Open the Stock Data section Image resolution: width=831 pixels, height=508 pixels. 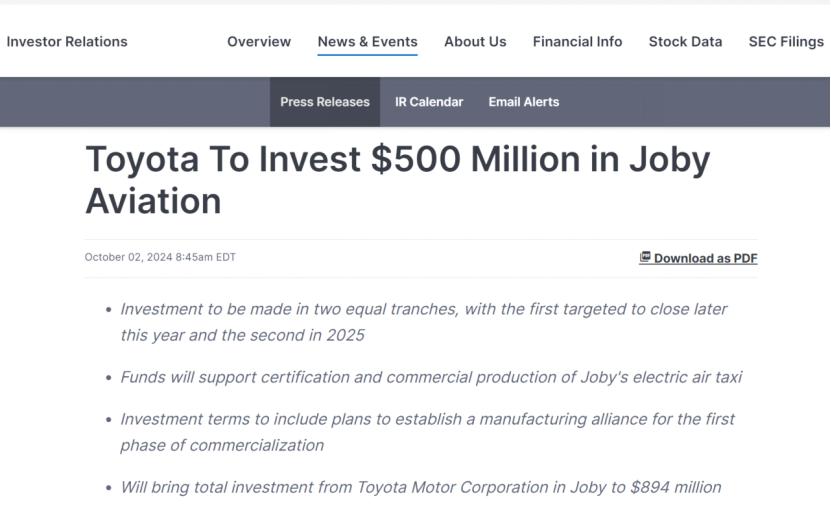coord(685,42)
